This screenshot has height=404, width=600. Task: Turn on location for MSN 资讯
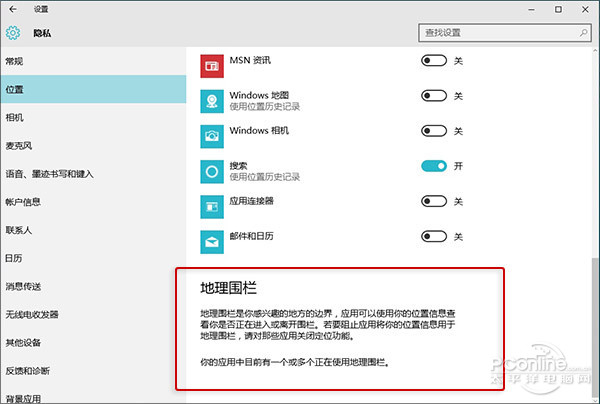[434, 60]
